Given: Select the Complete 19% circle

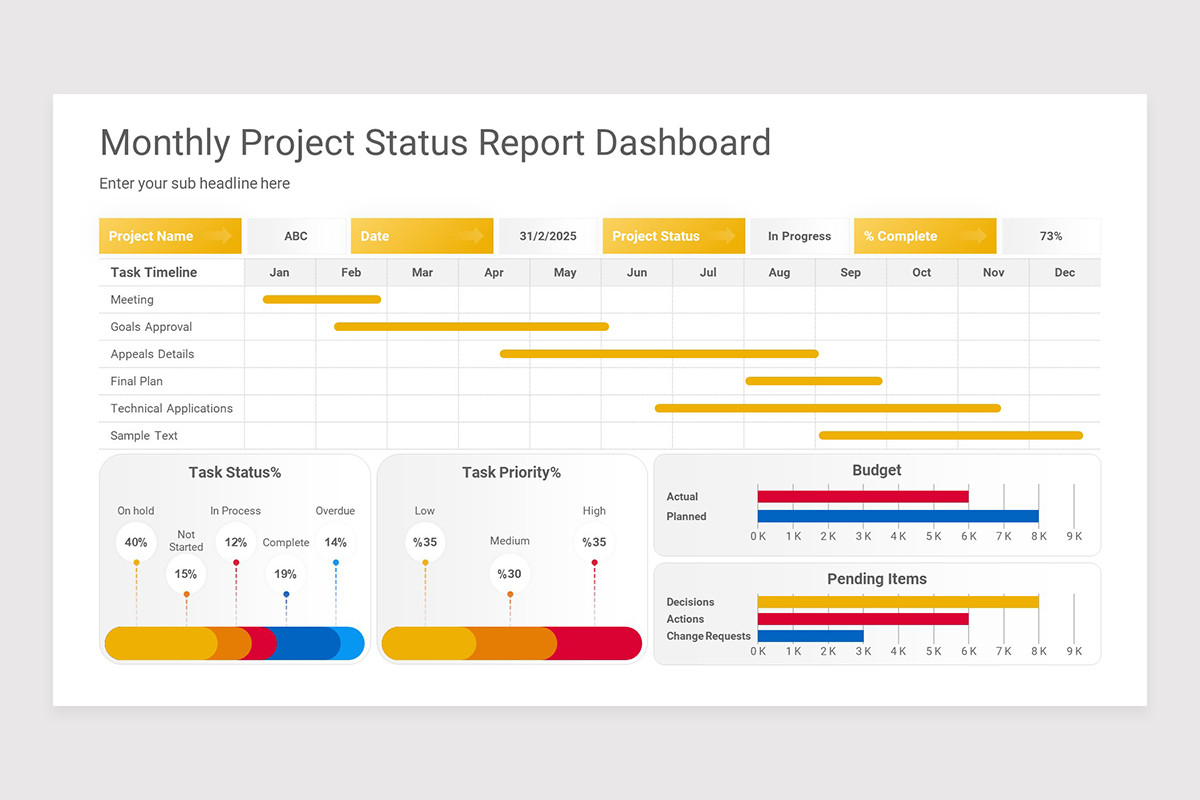Looking at the screenshot, I should pos(285,573).
